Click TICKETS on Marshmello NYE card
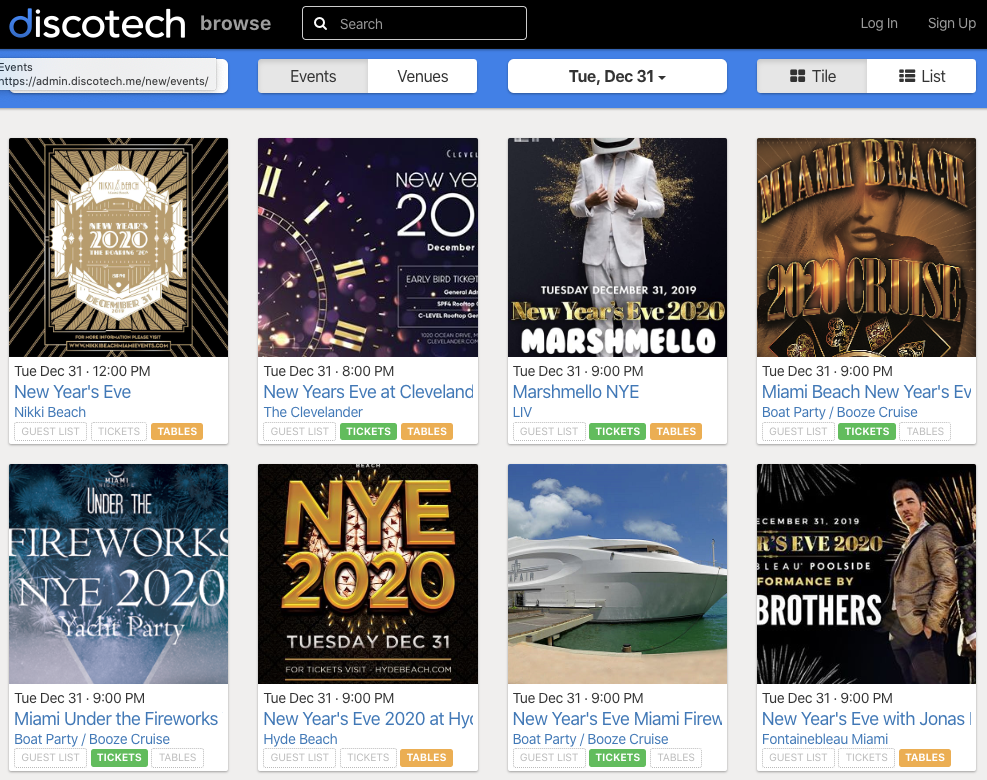 618,431
